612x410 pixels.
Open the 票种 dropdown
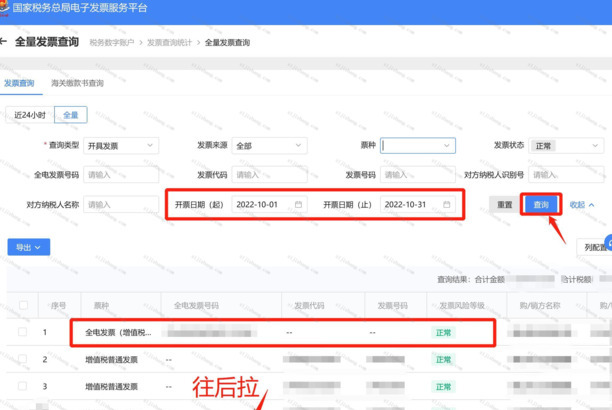pos(417,146)
